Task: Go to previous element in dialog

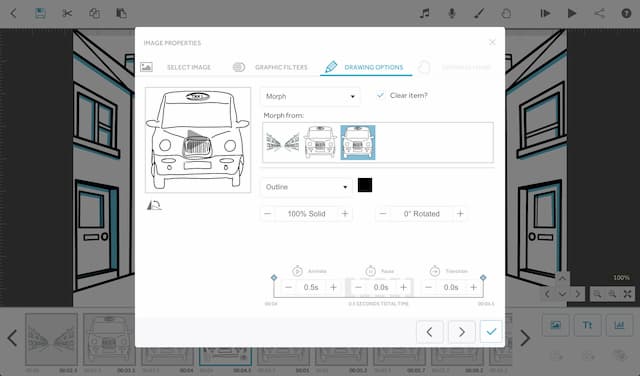Action: (x=429, y=332)
